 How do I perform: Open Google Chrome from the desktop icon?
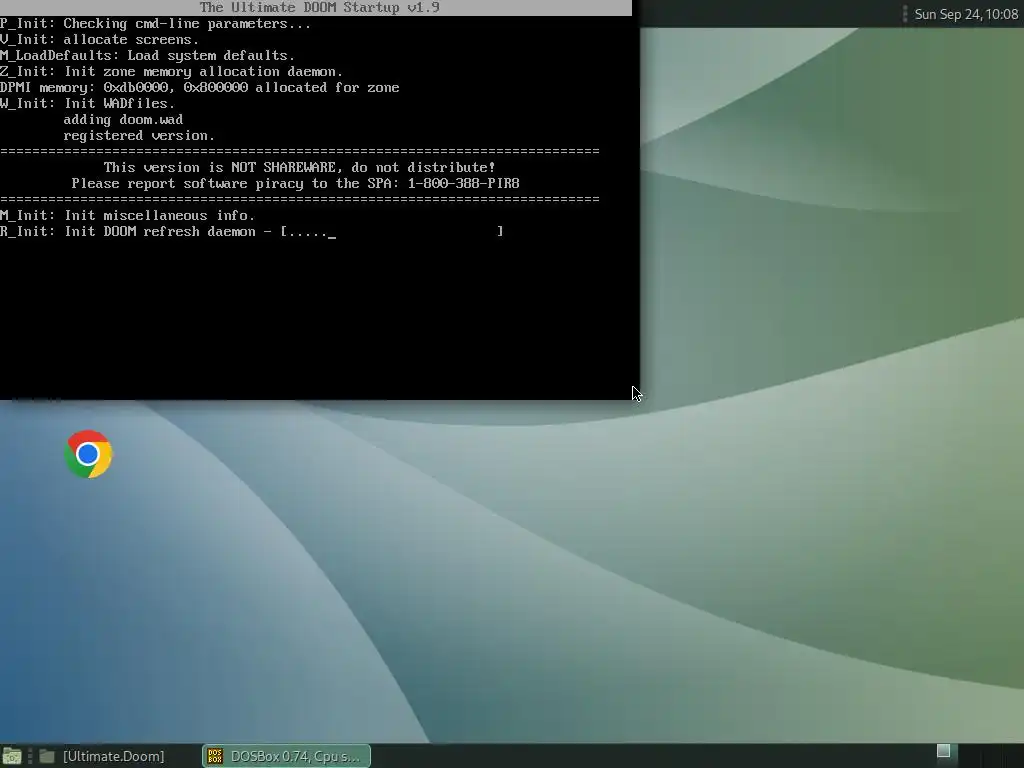88,454
